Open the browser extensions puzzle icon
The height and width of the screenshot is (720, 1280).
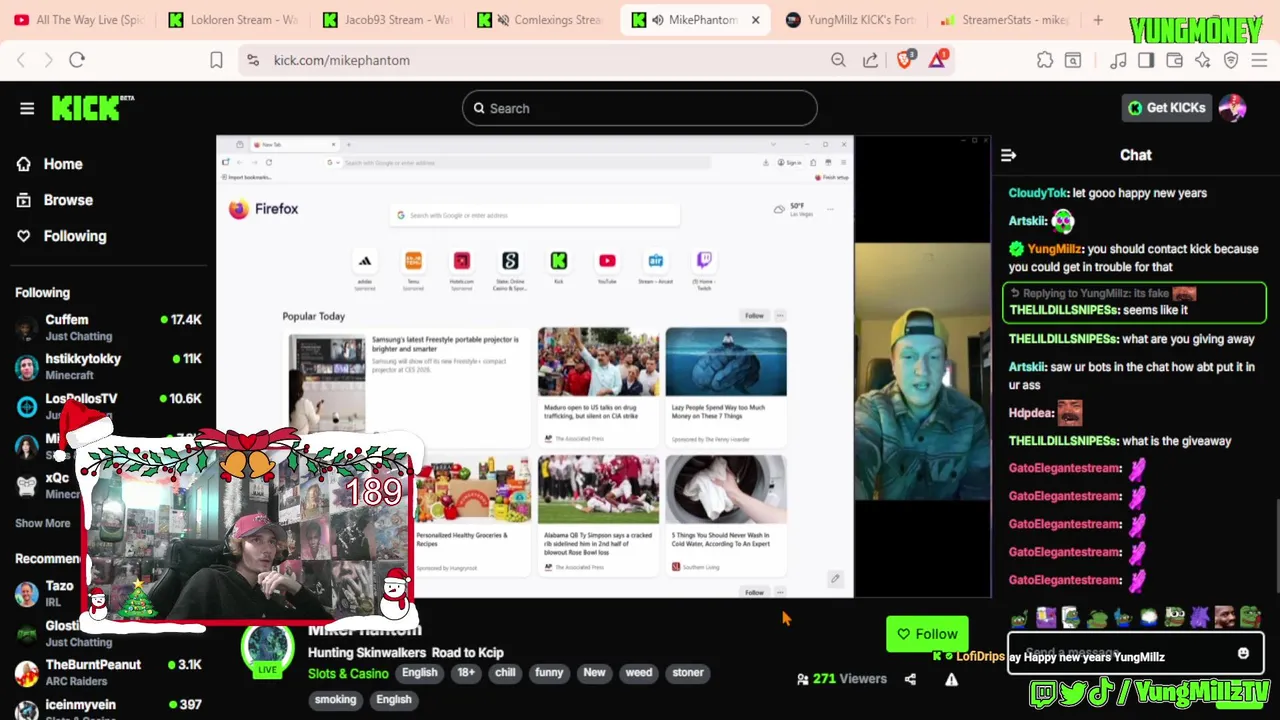[x=1045, y=60]
